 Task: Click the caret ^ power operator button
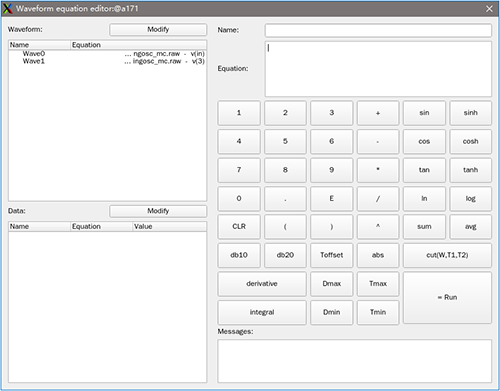point(378,227)
